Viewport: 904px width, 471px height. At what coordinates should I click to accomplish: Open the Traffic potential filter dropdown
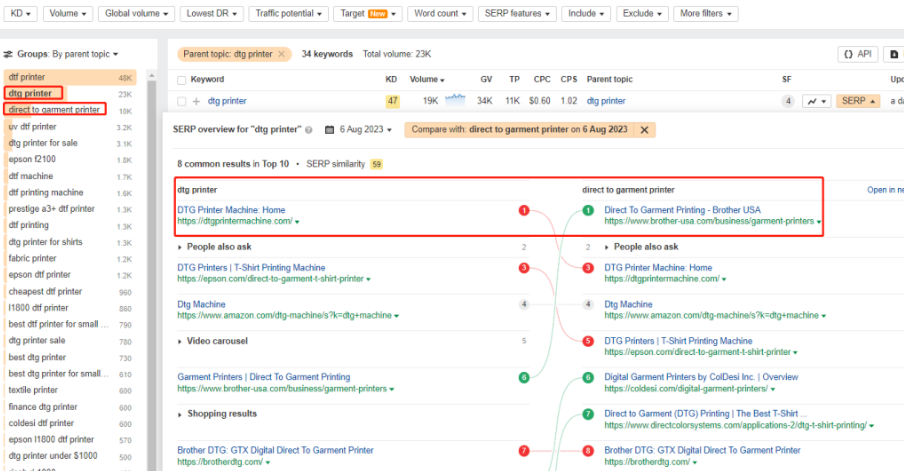pyautogui.click(x=291, y=14)
